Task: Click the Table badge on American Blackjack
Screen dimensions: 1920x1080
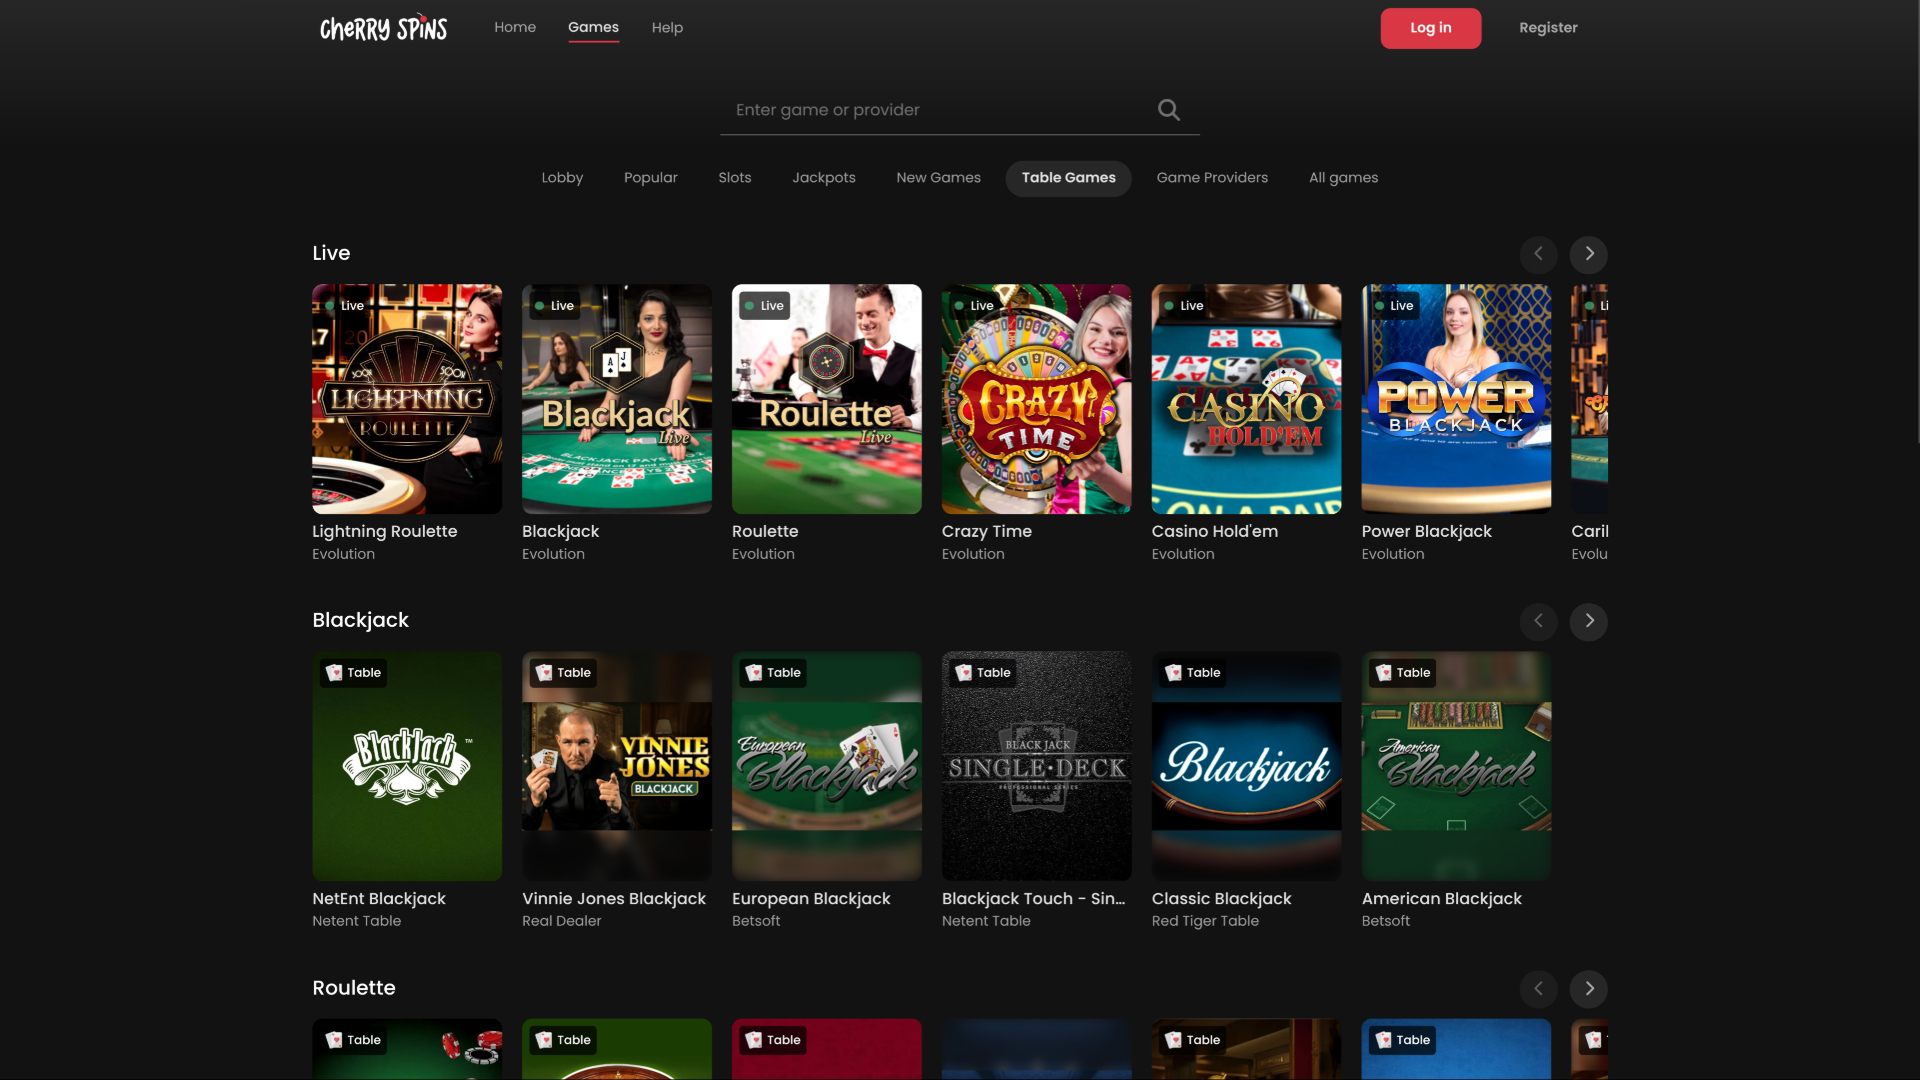Action: coord(1402,673)
